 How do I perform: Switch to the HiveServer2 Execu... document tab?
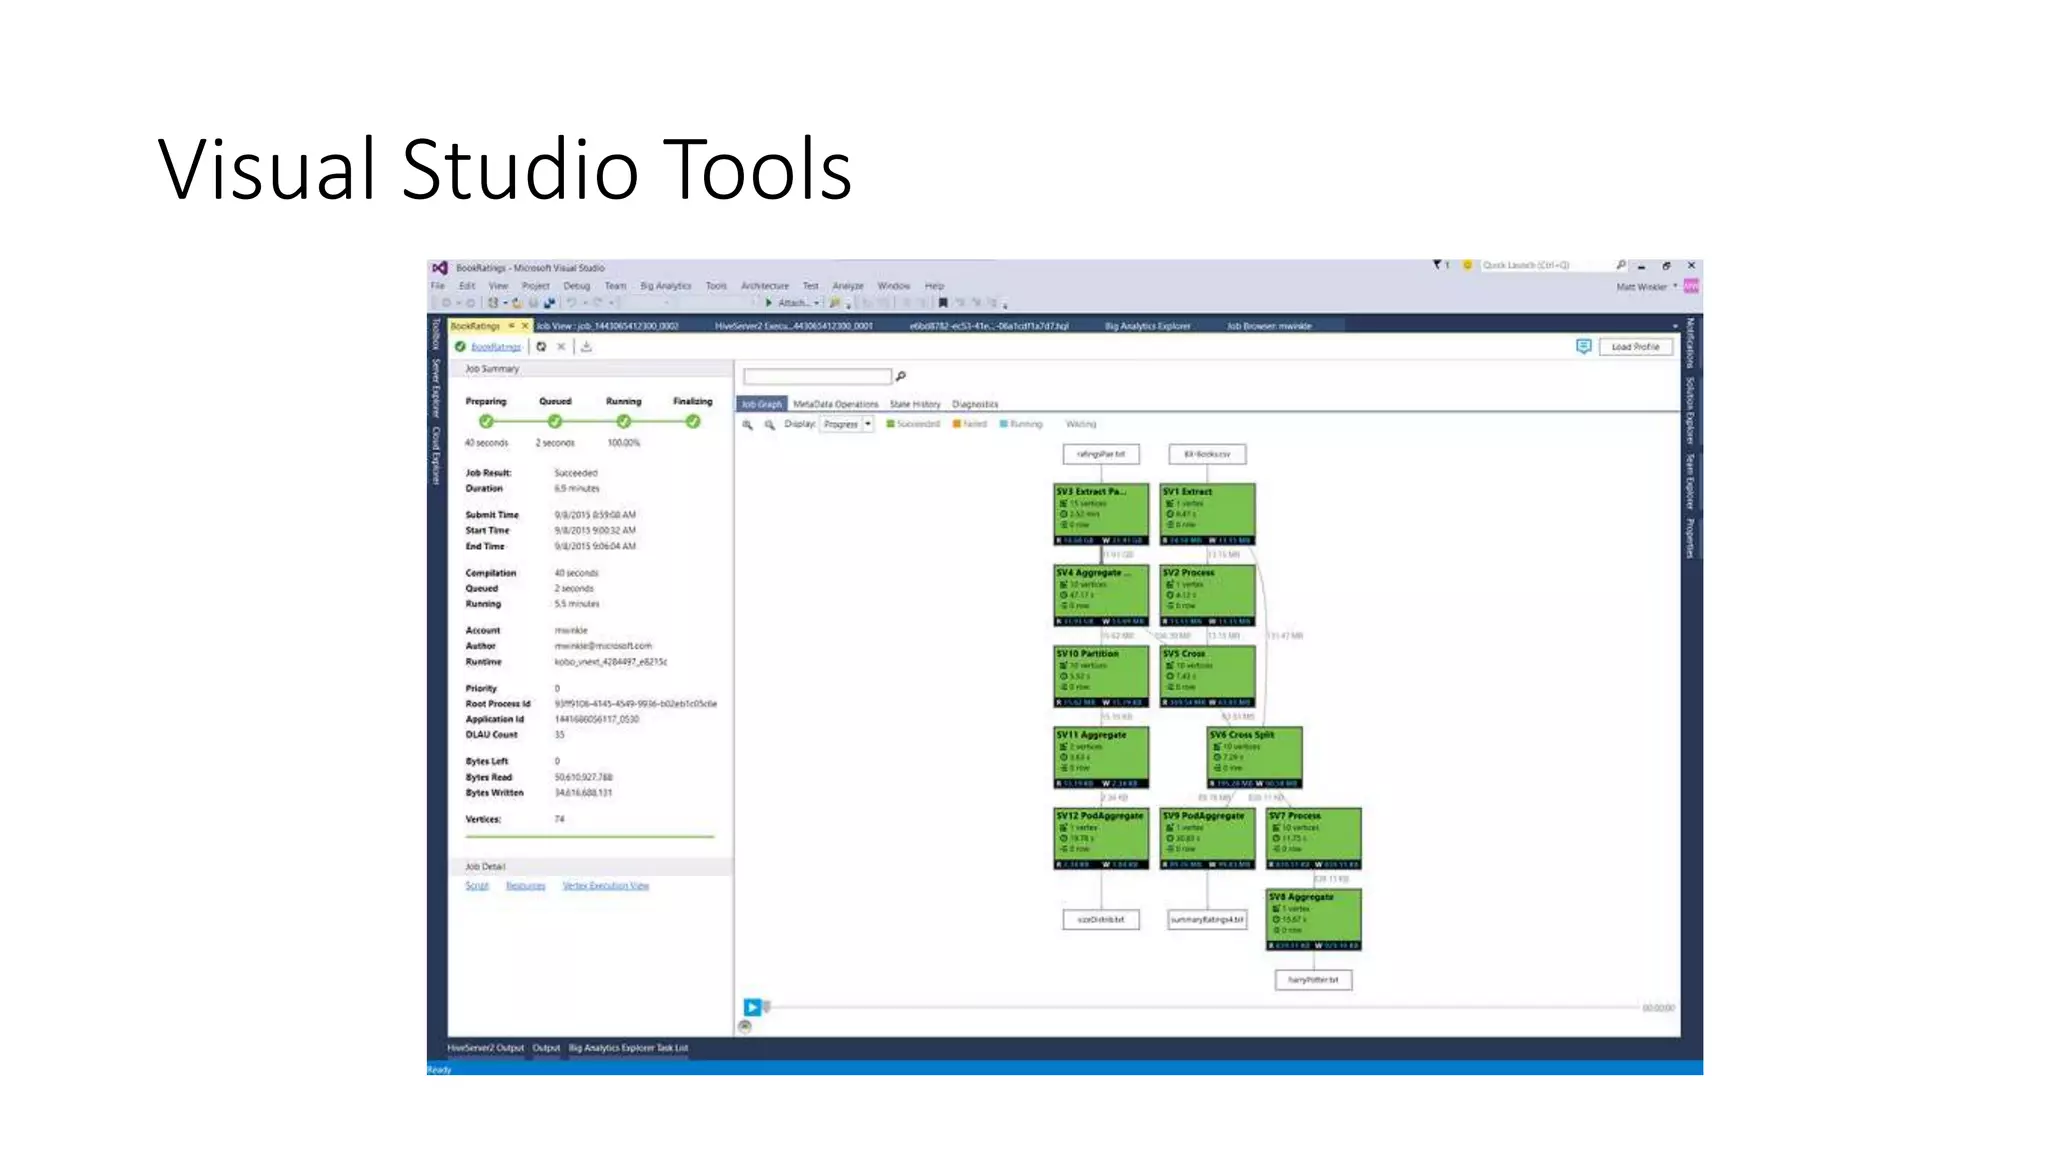point(794,326)
